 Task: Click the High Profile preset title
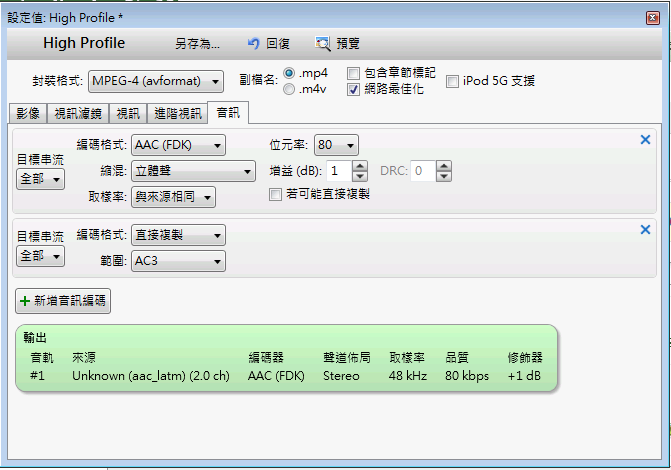pos(84,43)
